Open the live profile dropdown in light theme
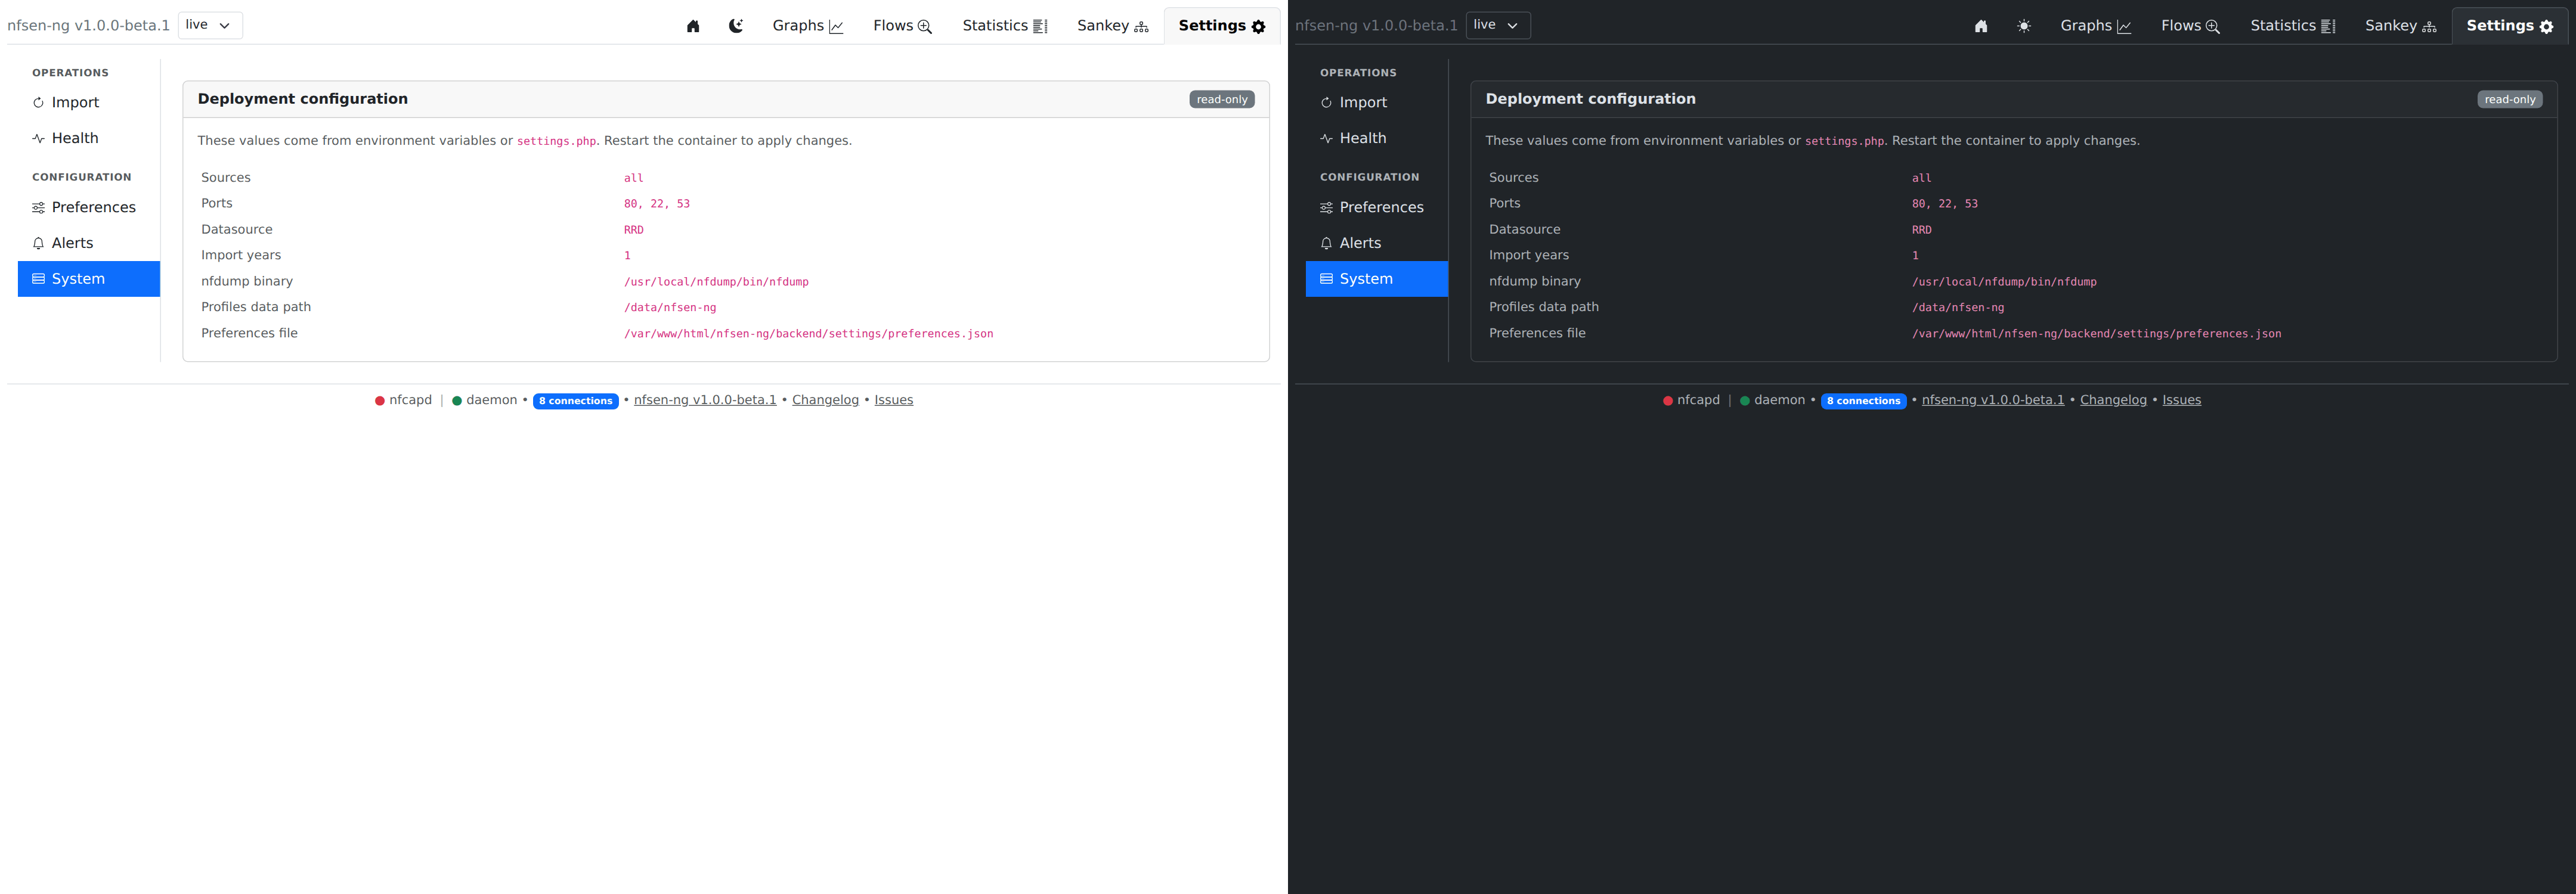Image resolution: width=2576 pixels, height=894 pixels. (x=210, y=25)
